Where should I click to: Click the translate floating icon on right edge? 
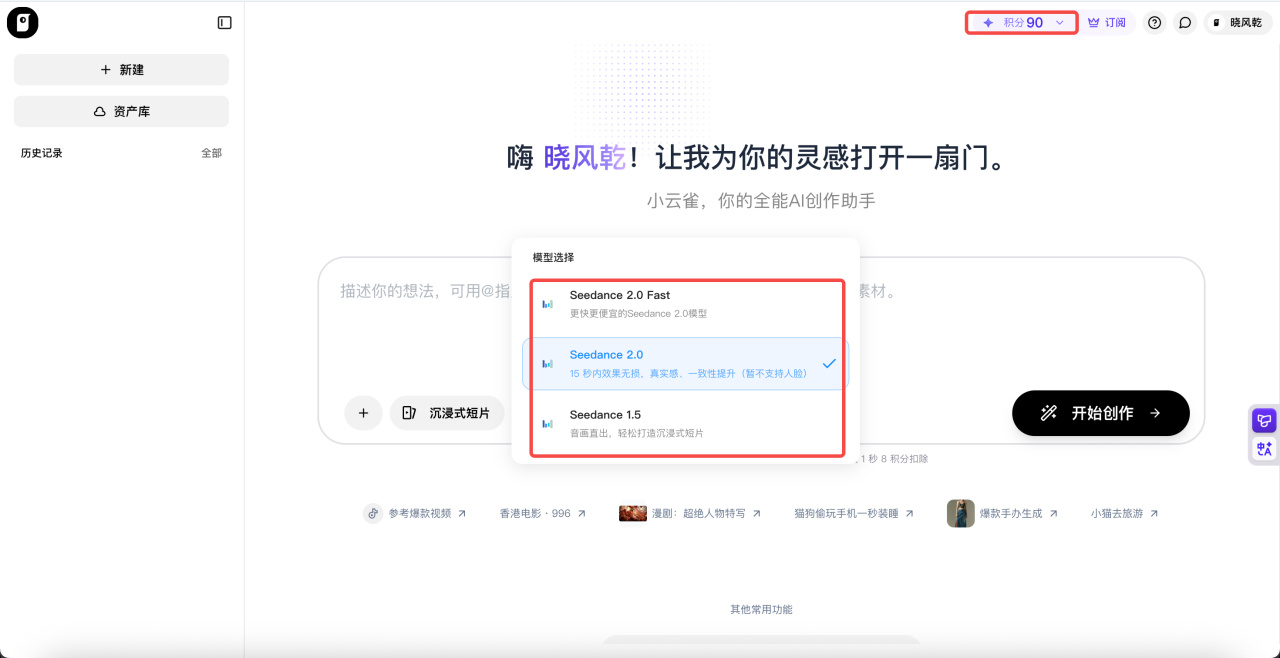pos(1265,450)
